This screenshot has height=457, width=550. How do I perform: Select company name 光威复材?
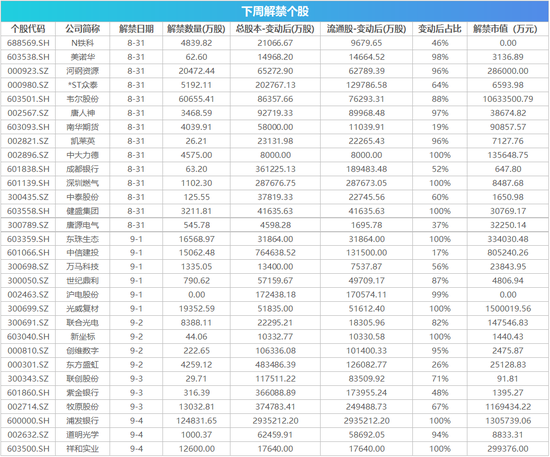pyautogui.click(x=82, y=309)
